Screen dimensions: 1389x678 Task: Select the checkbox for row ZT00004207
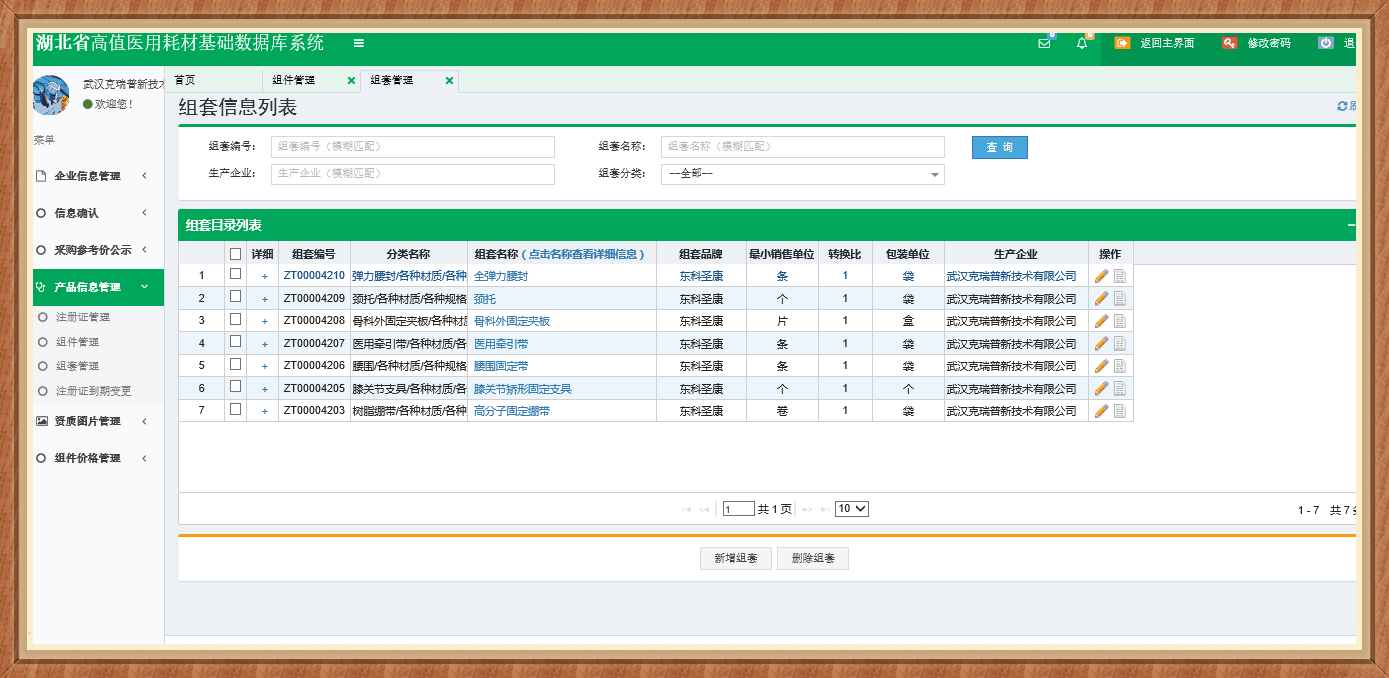(x=235, y=342)
